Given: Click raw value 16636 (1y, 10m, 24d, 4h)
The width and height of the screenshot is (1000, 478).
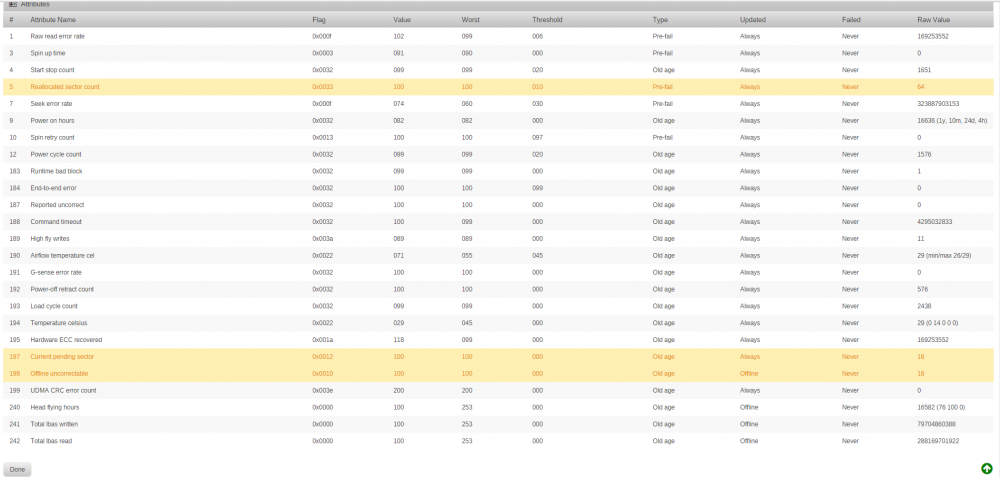Looking at the screenshot, I should pos(952,120).
